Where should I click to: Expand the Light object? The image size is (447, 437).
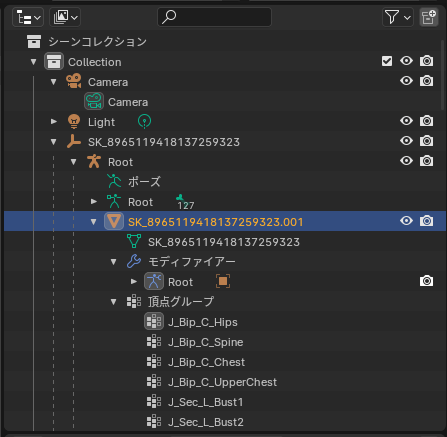(54, 121)
